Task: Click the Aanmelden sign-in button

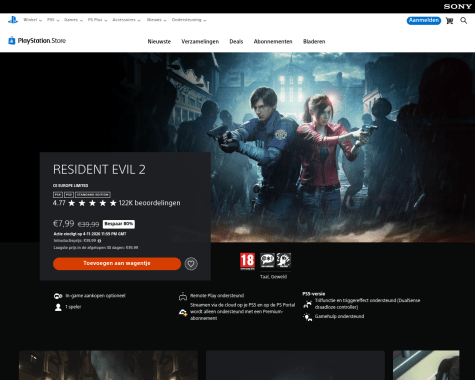Action: click(x=424, y=21)
